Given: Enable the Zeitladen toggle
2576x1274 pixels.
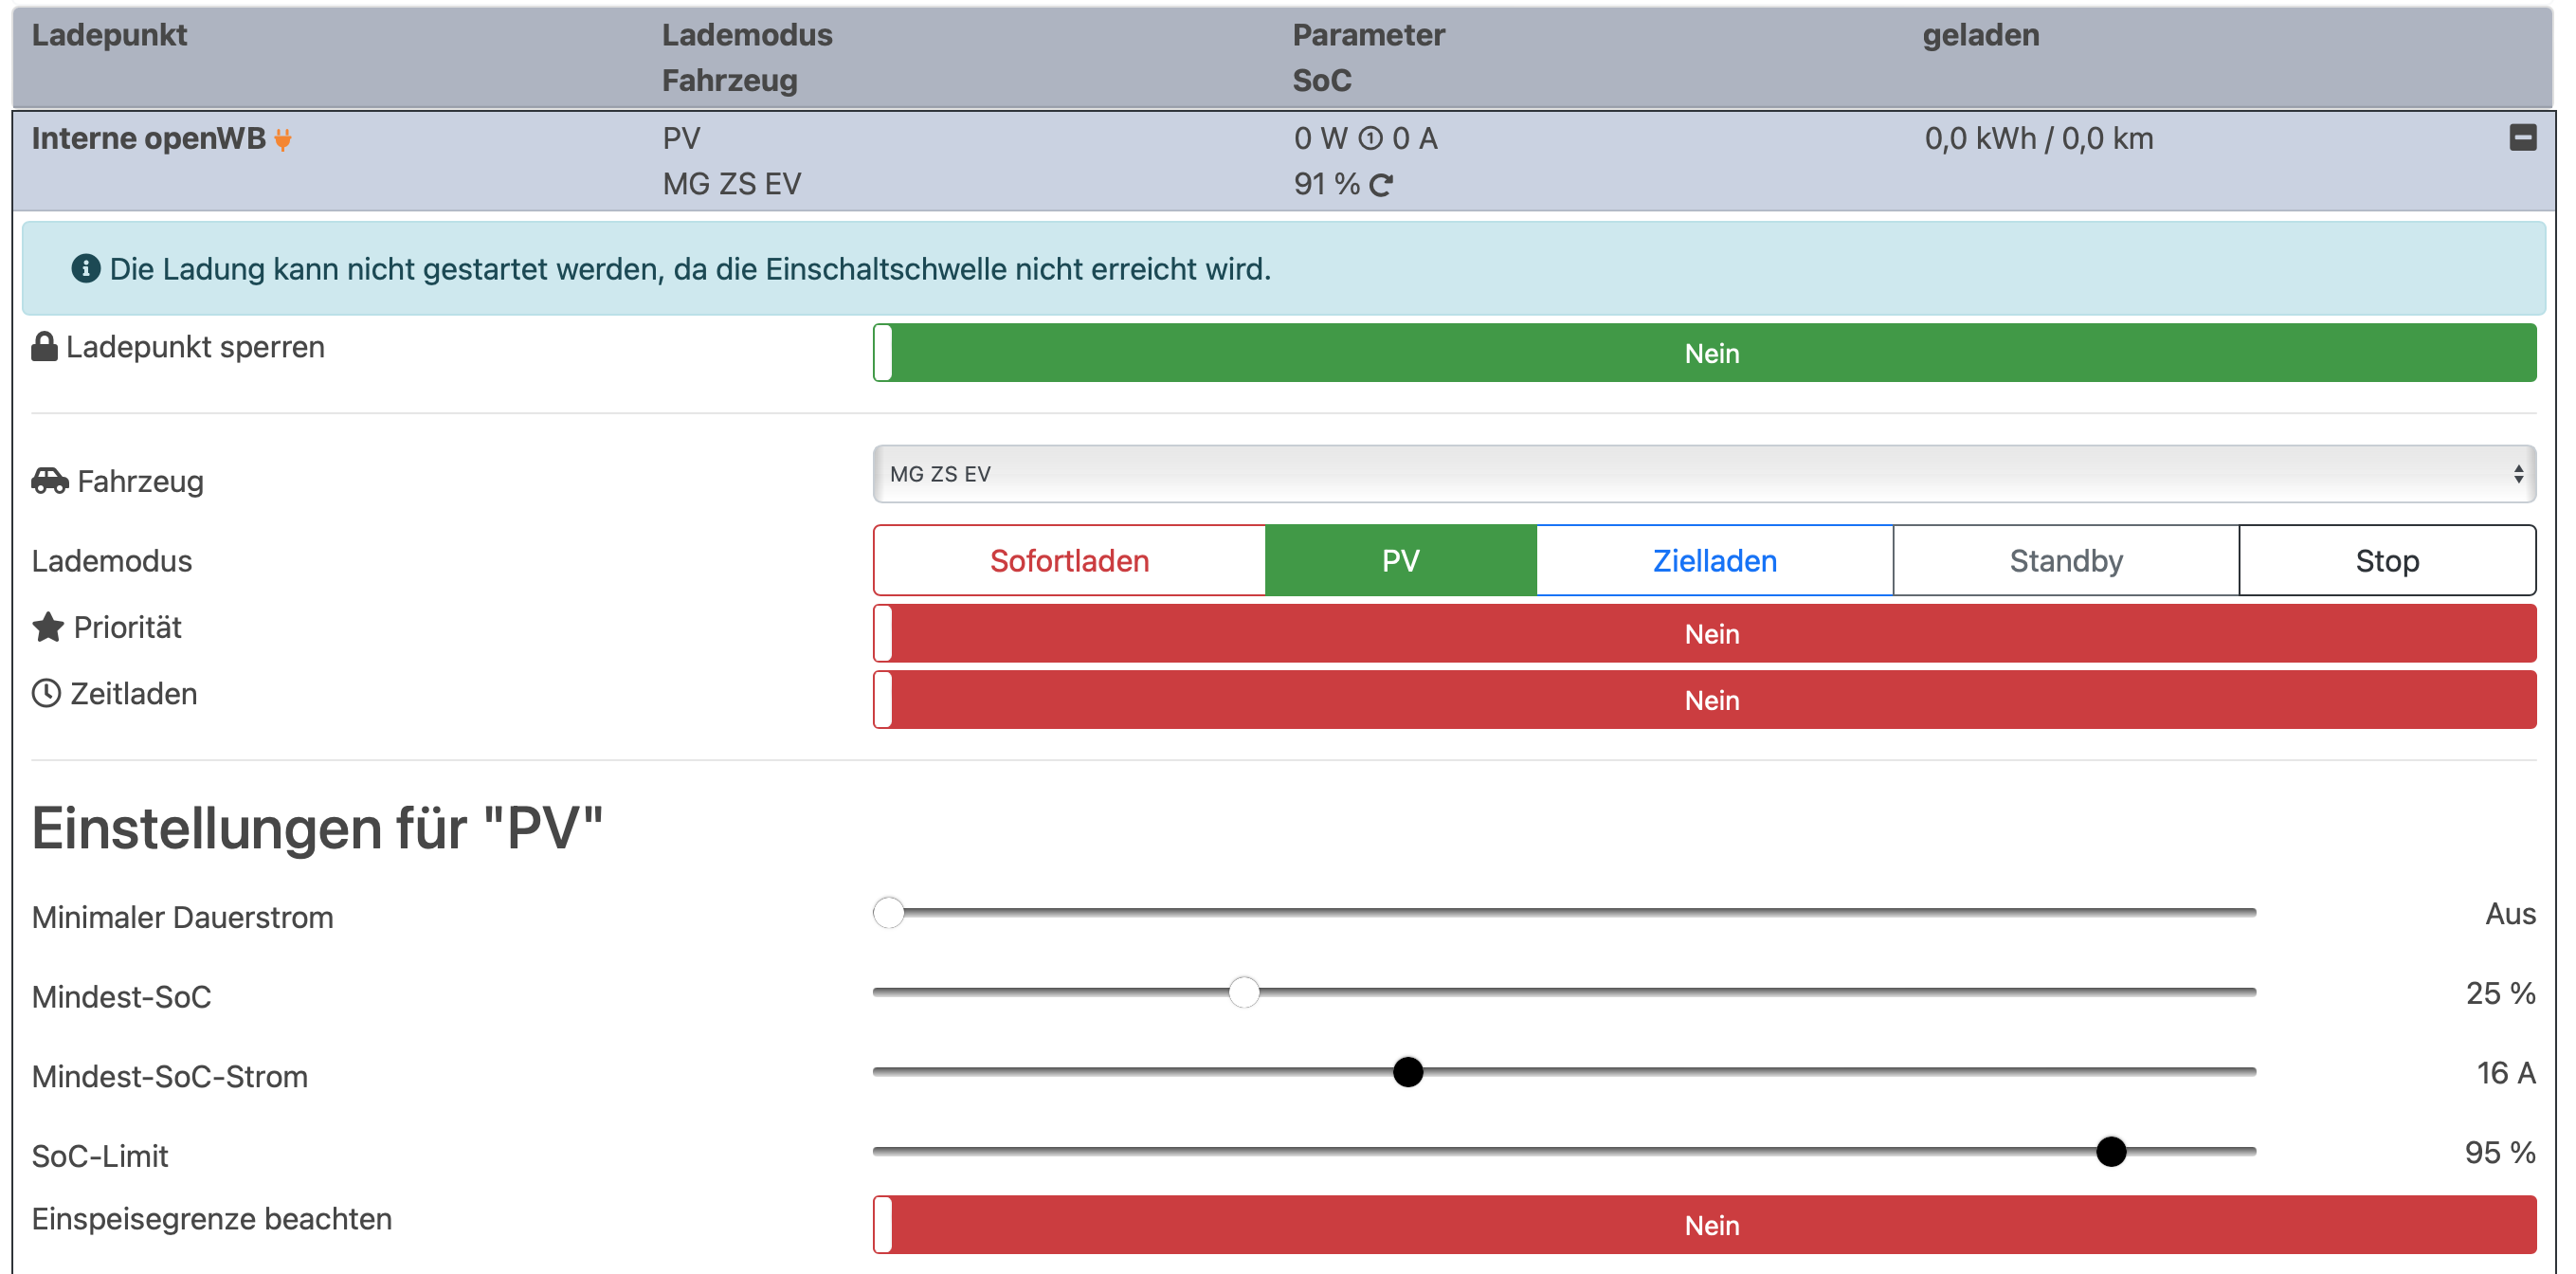Looking at the screenshot, I should [1704, 700].
